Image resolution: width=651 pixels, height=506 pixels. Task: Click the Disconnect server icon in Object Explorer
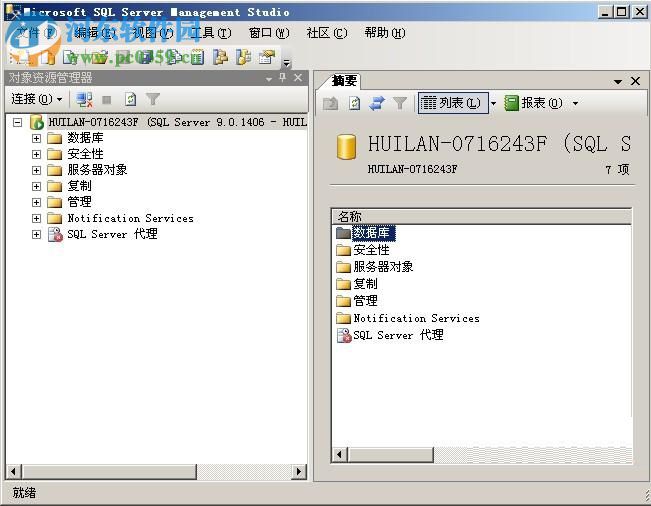[x=84, y=99]
